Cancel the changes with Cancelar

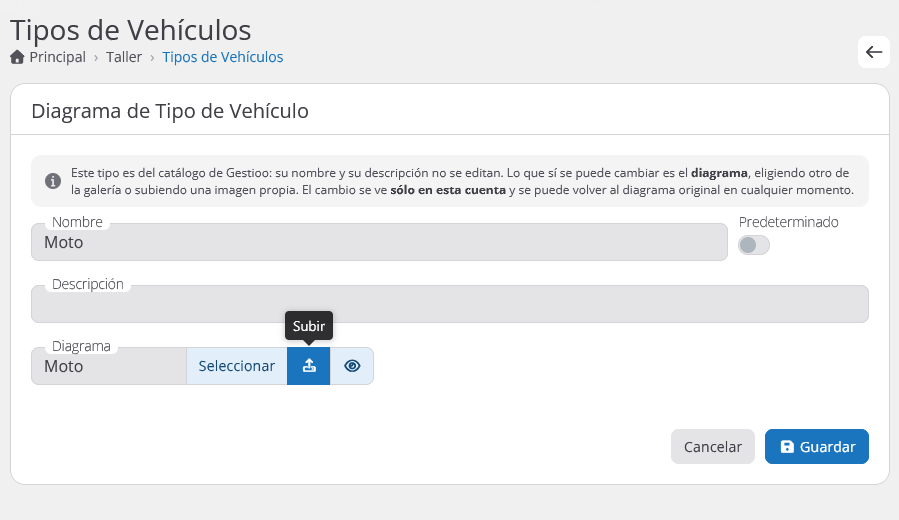[713, 447]
